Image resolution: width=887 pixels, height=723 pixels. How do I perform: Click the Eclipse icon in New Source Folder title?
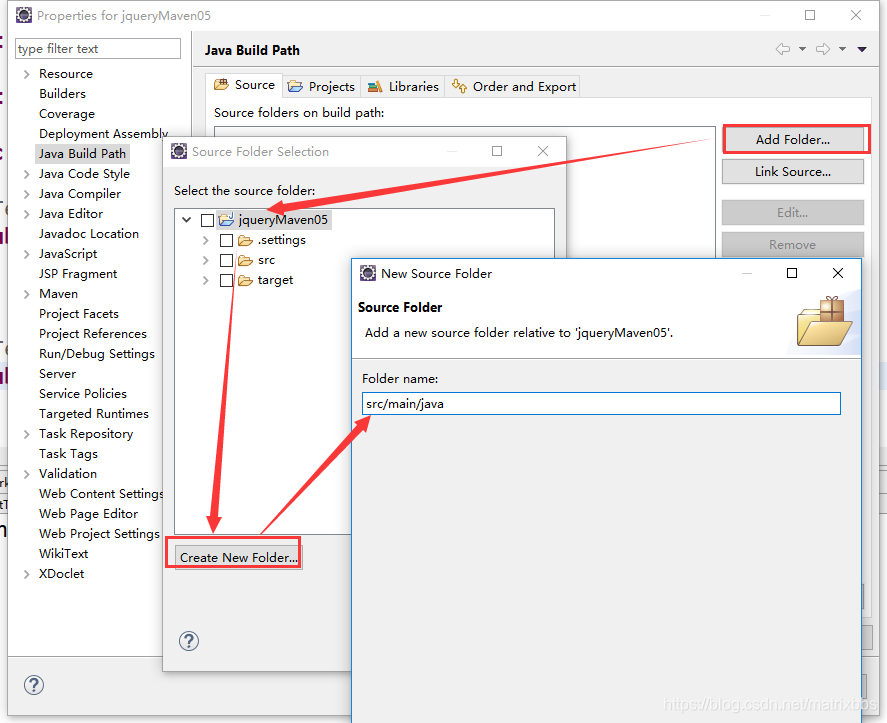click(368, 273)
